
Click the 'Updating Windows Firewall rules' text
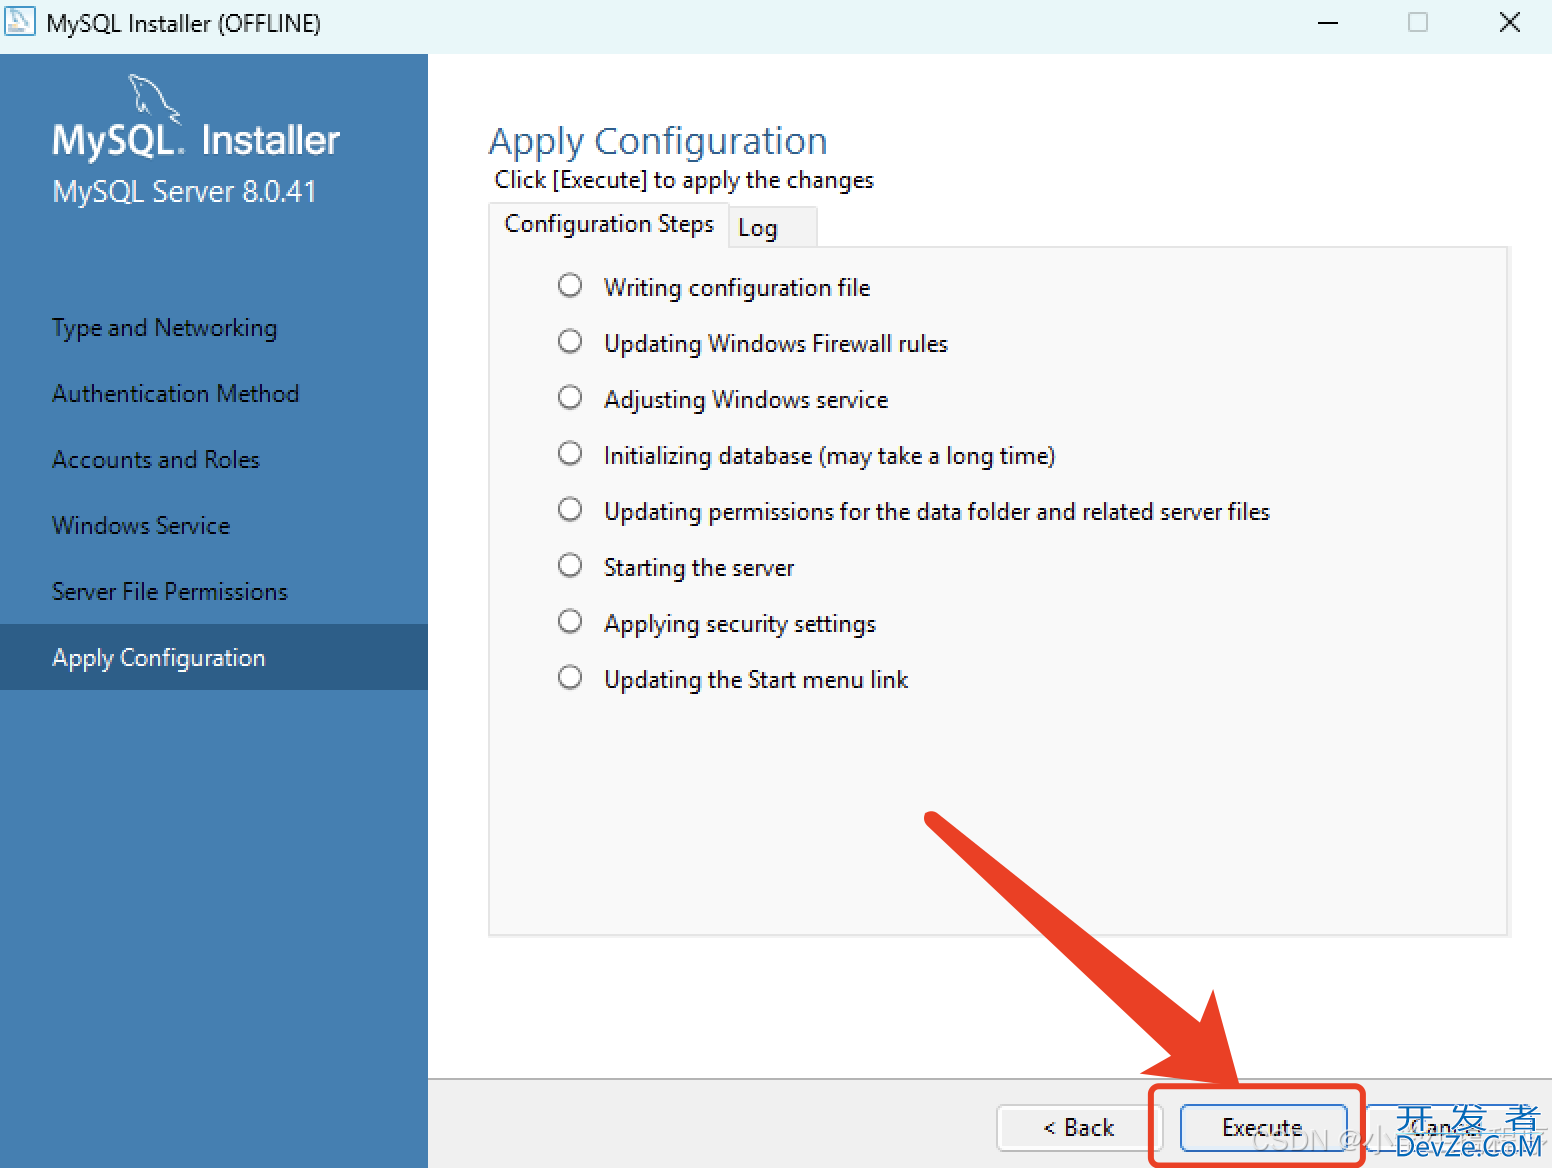coord(776,344)
